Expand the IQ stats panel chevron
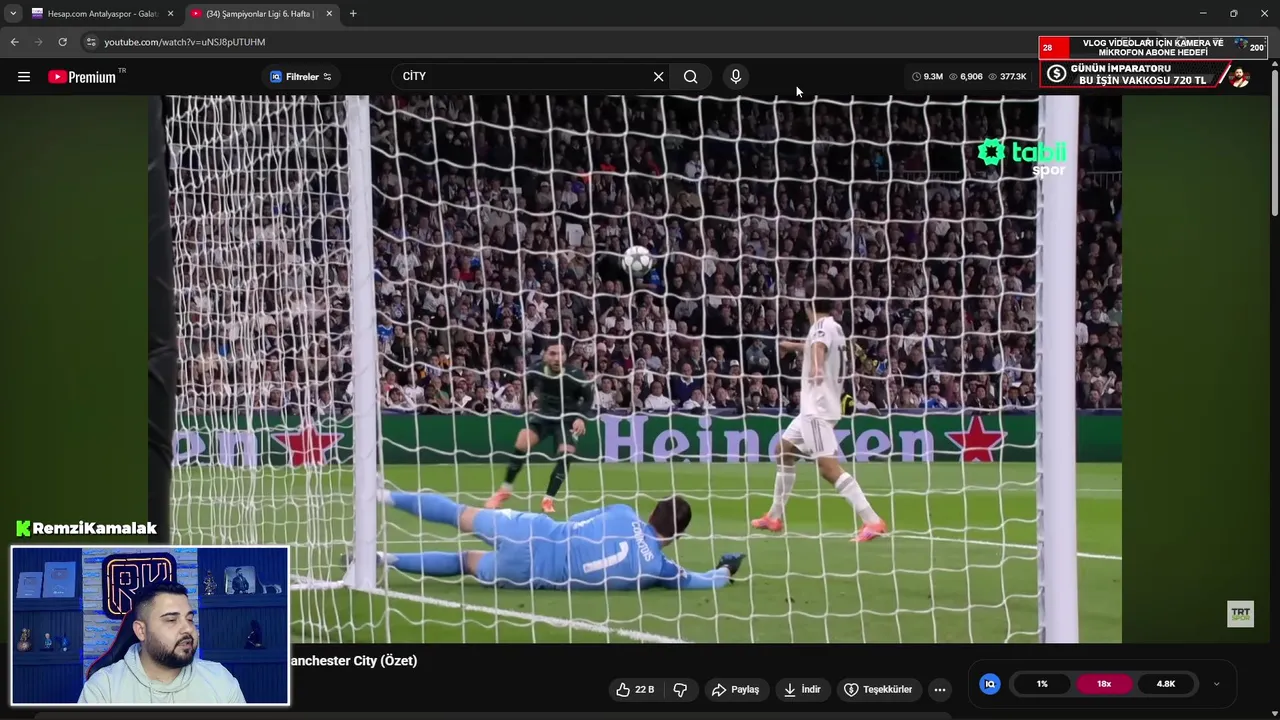This screenshot has width=1280, height=720. pyautogui.click(x=1216, y=684)
